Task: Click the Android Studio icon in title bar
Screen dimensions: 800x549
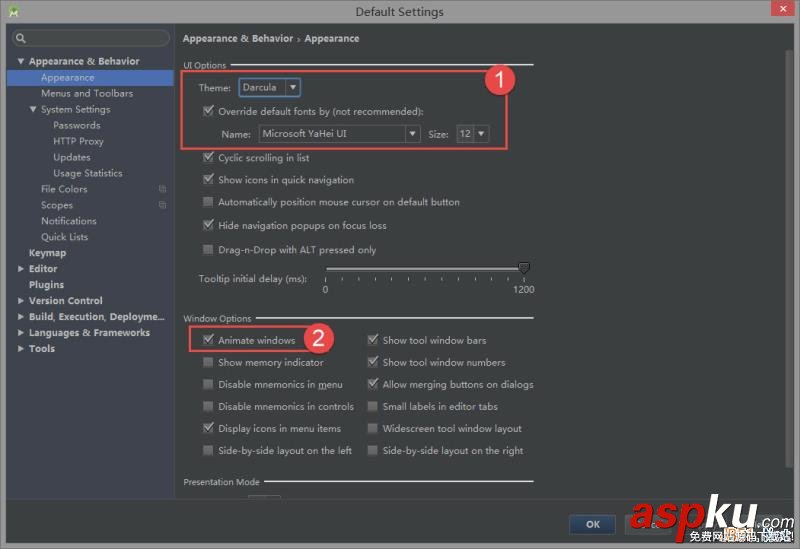Action: tap(13, 11)
